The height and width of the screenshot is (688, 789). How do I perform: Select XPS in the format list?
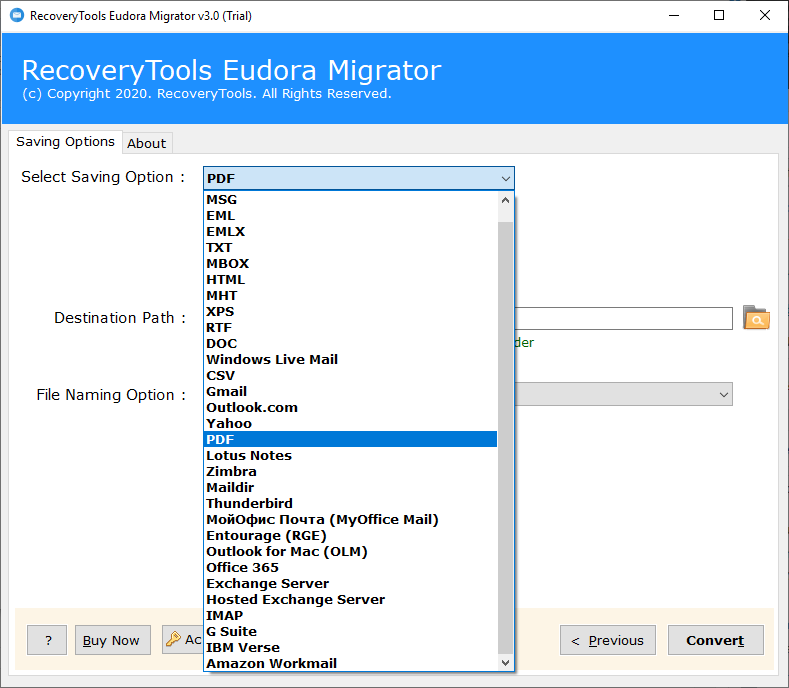[351, 312]
